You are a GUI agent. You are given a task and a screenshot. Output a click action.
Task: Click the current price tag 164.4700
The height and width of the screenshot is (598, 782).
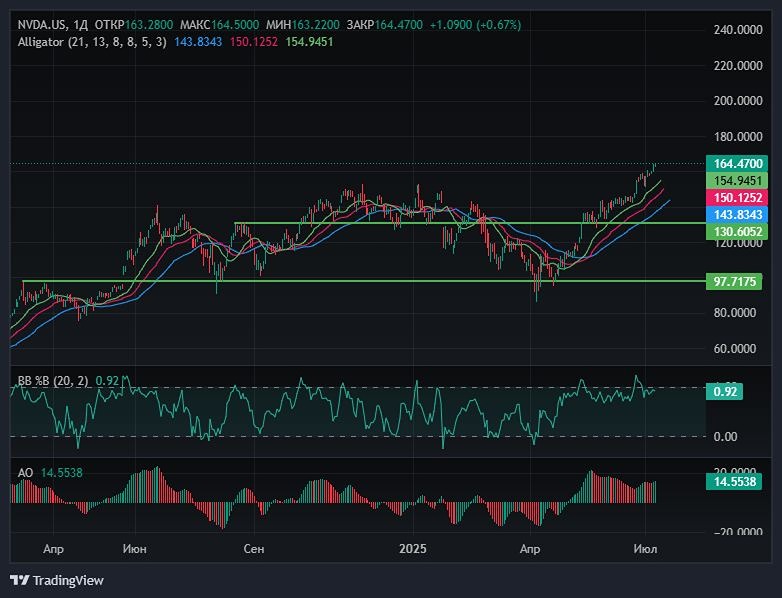[x=739, y=163]
